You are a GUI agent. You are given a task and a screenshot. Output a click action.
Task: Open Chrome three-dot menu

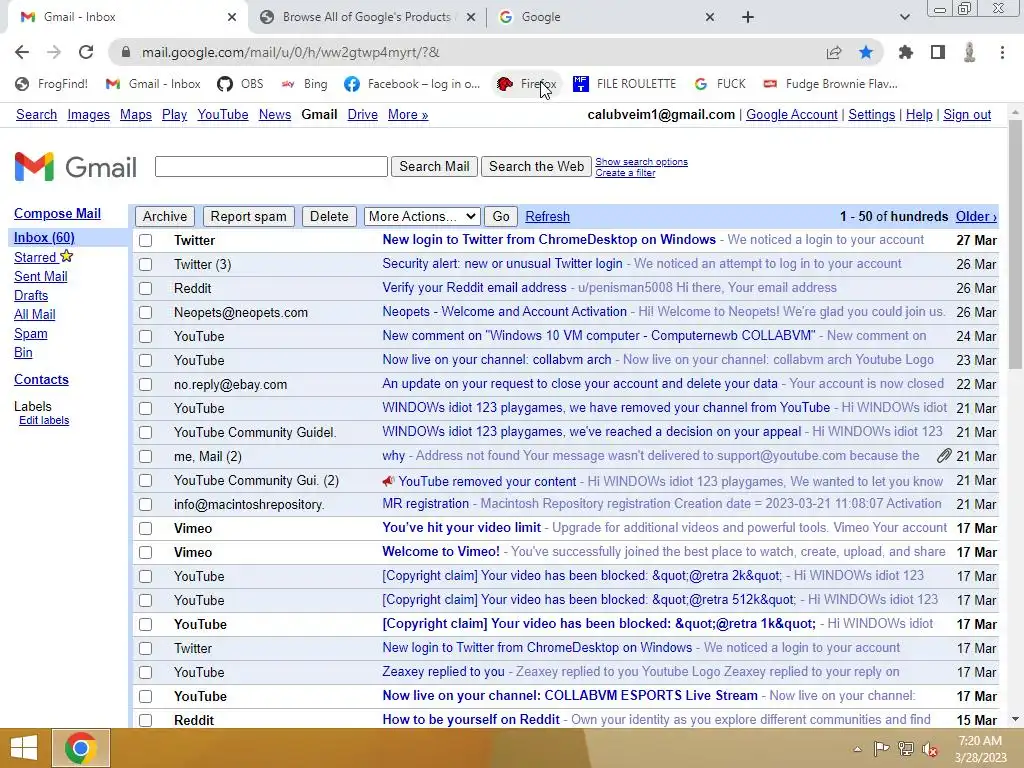click(1002, 52)
